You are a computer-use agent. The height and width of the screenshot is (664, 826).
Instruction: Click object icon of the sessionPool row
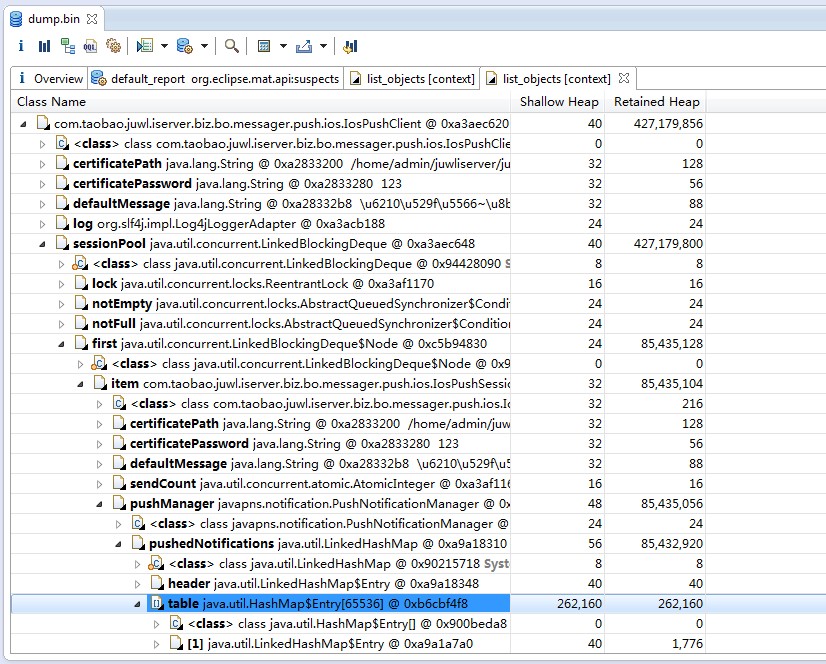62,243
